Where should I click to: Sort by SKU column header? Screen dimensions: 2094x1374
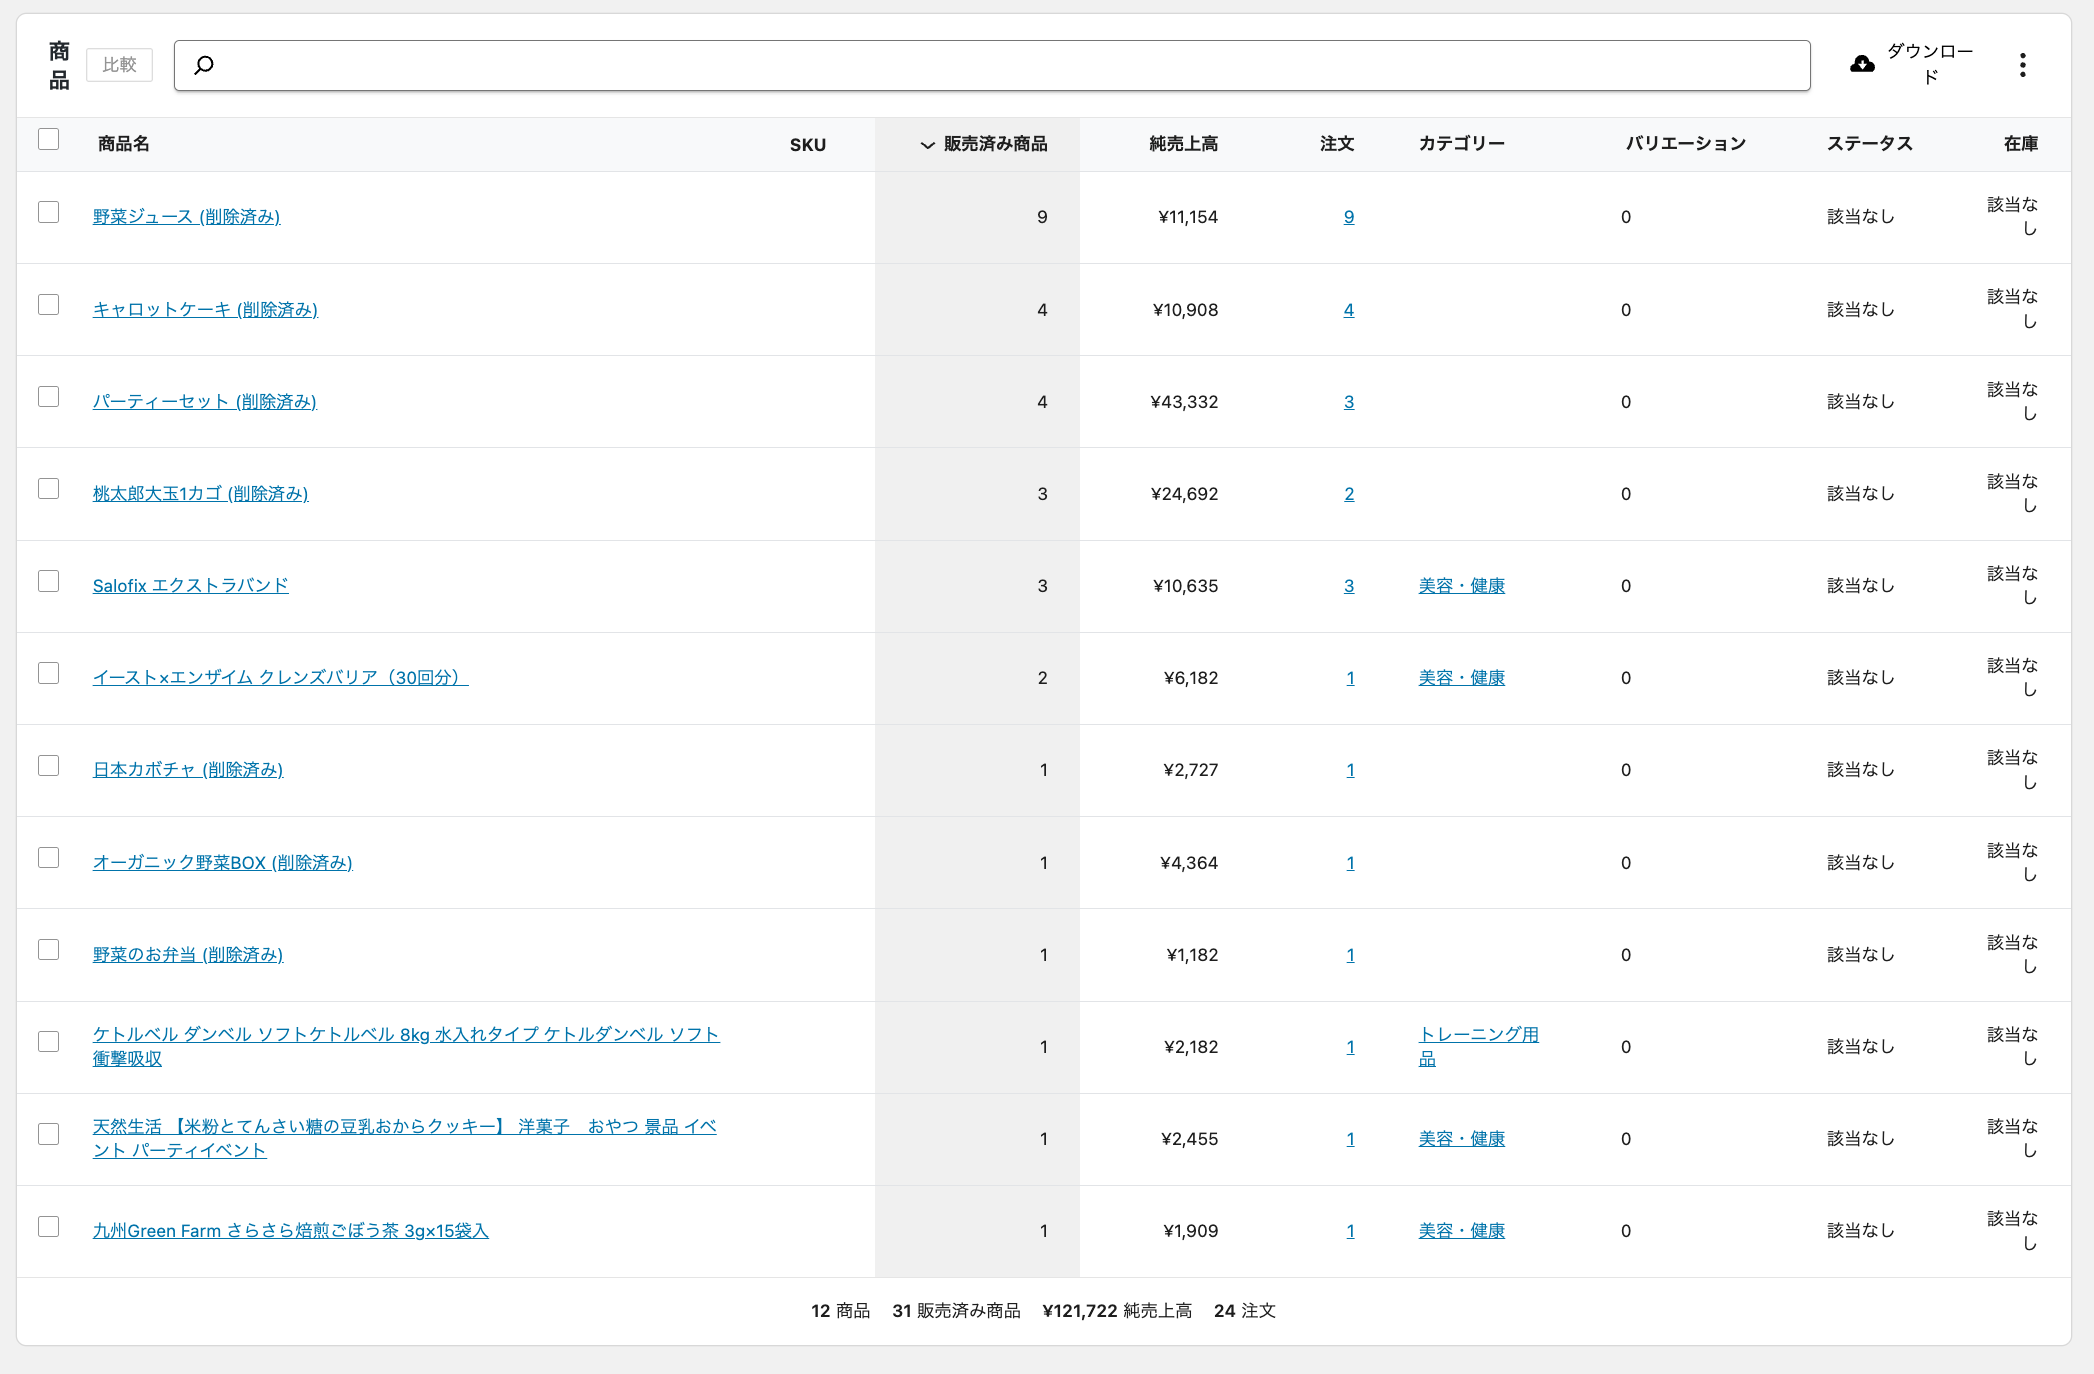click(x=807, y=145)
